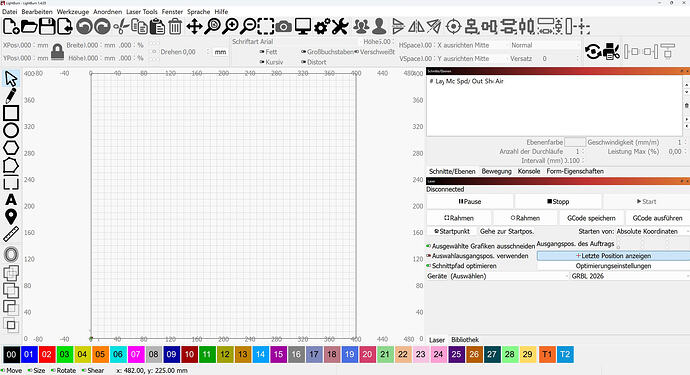This screenshot has height=375, width=690.
Task: Click Letzte Position anzeigen button
Action: click(x=613, y=256)
